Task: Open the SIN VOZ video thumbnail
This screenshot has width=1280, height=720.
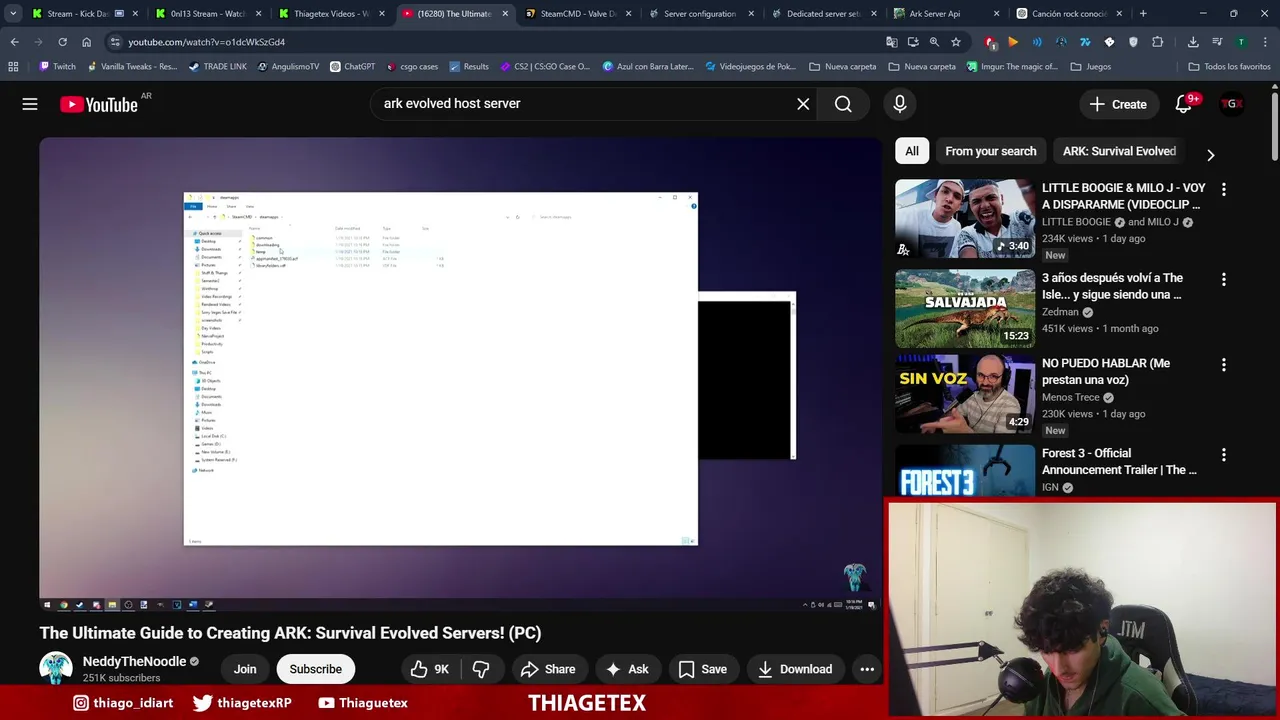Action: click(965, 393)
